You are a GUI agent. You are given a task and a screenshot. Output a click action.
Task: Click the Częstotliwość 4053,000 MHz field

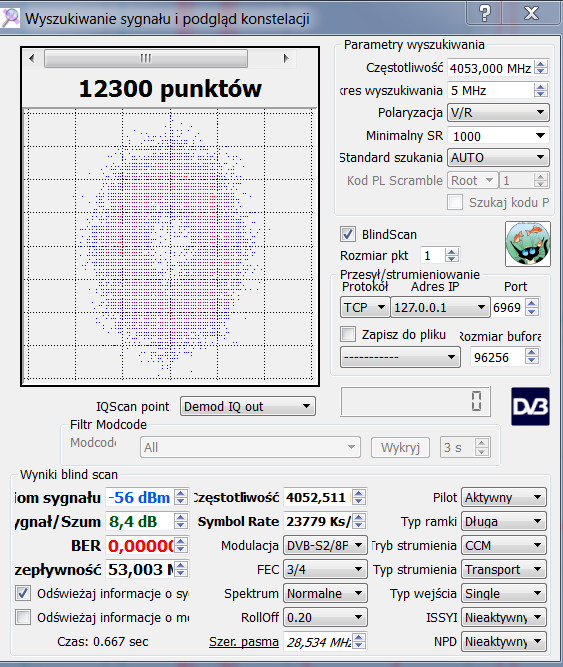491,68
